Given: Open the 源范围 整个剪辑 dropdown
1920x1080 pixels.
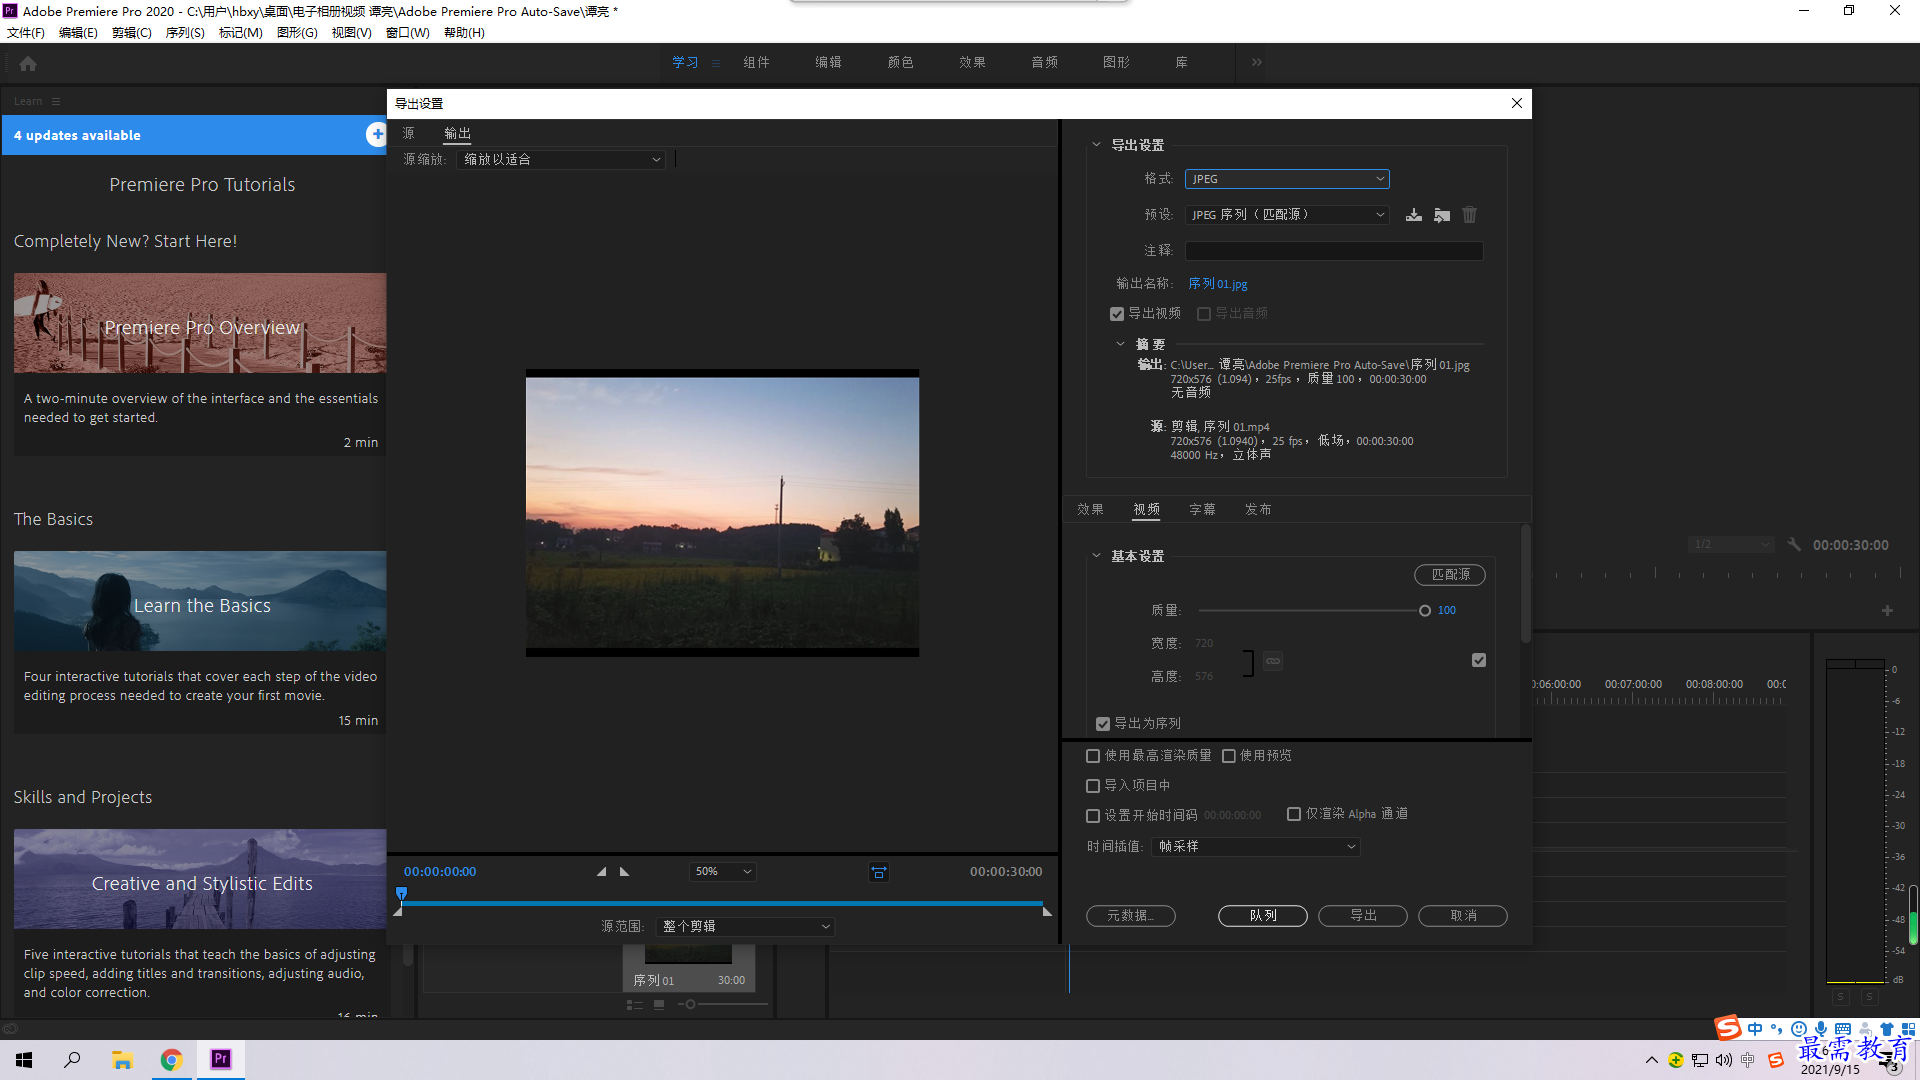Looking at the screenshot, I should [745, 927].
